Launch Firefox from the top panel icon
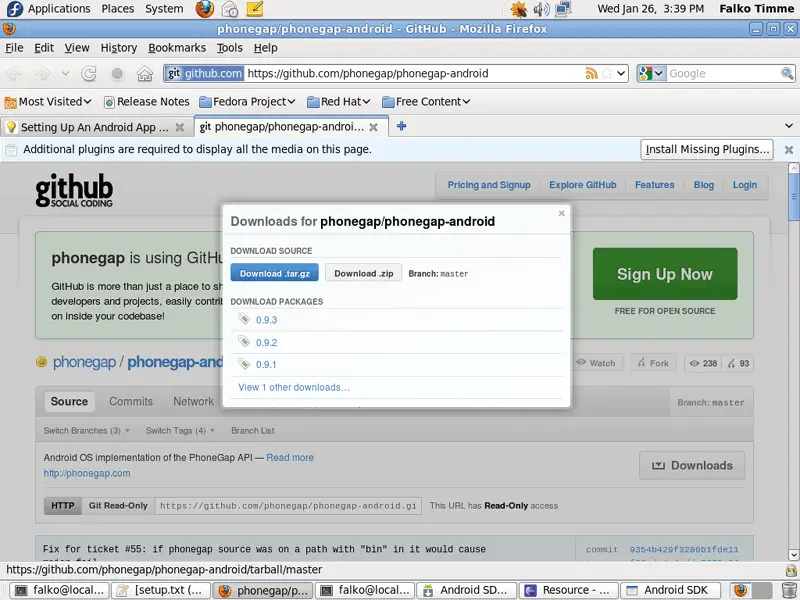Viewport: 800px width, 600px height. 205,9
